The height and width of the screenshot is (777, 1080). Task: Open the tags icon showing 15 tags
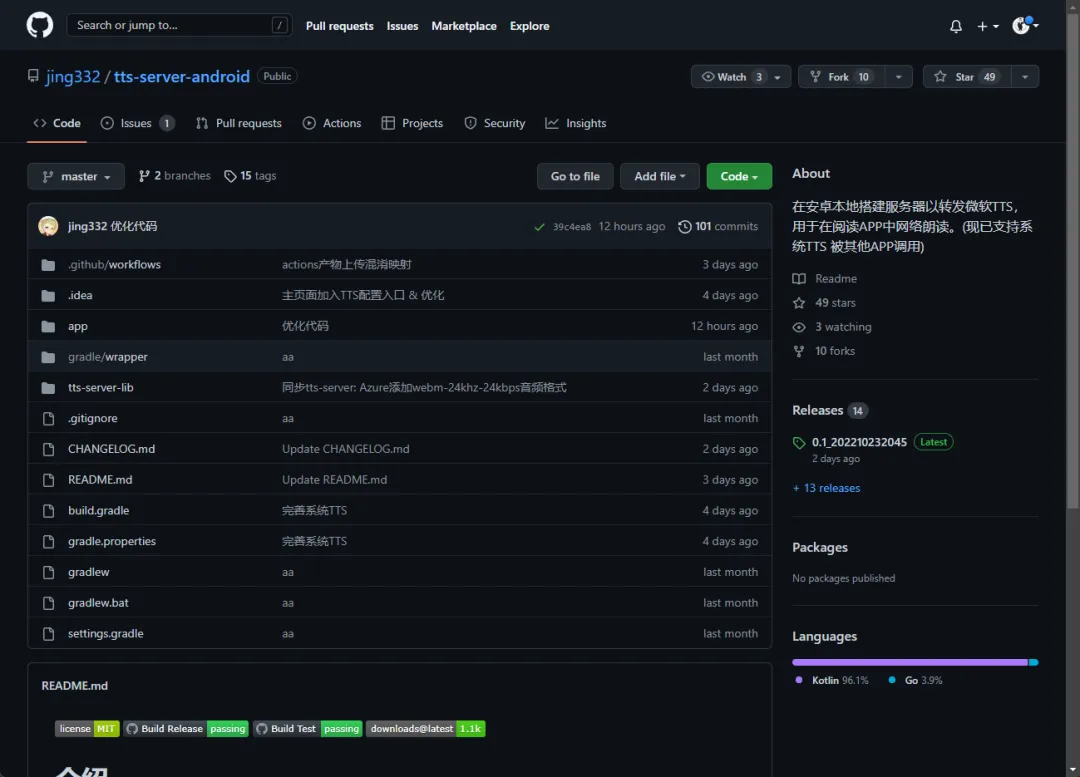tap(230, 176)
